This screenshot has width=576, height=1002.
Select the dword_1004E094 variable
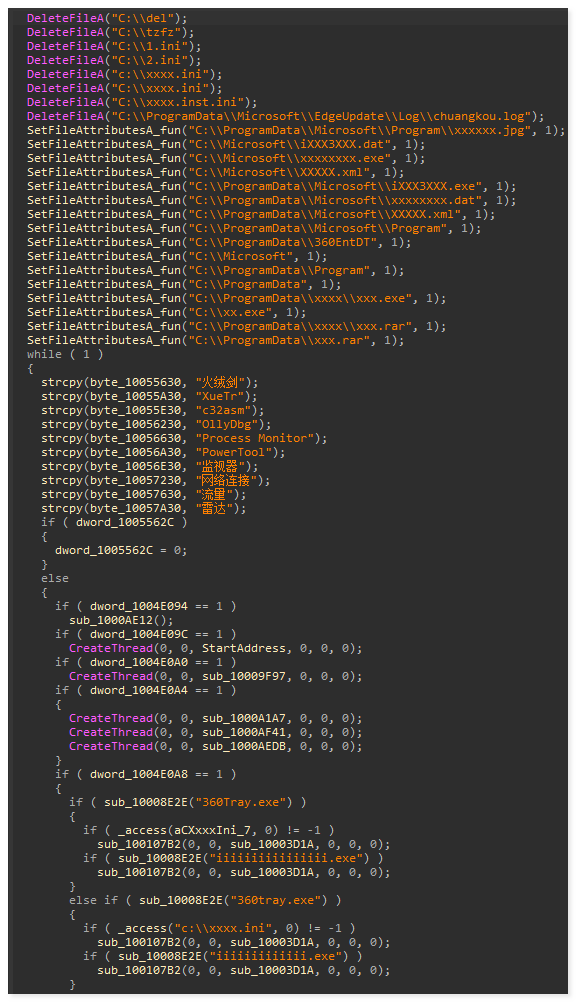(139, 606)
